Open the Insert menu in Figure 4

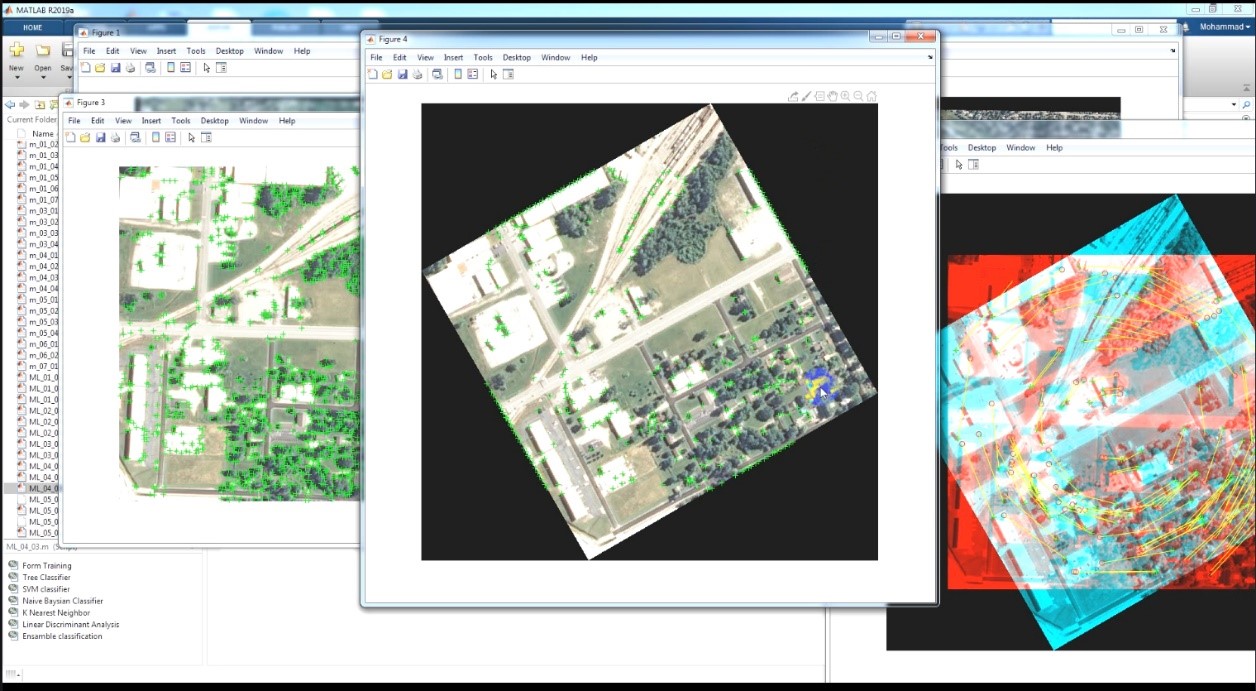coord(454,57)
